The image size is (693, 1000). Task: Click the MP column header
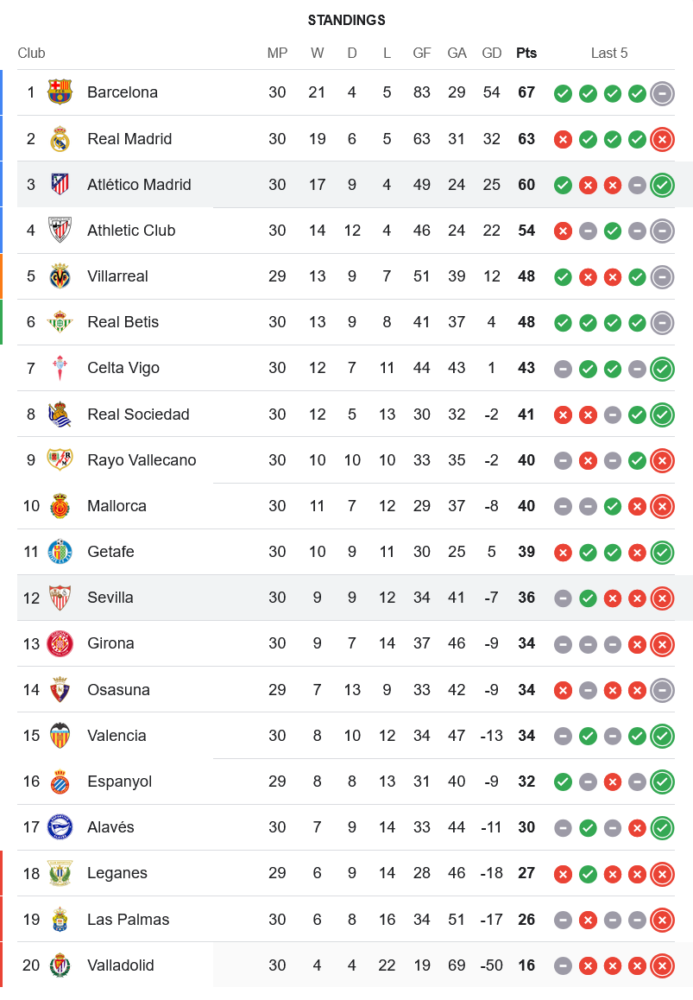coord(277,53)
